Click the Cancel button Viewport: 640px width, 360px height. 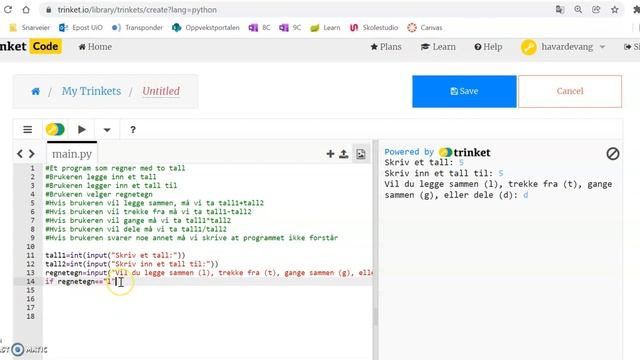(570, 91)
